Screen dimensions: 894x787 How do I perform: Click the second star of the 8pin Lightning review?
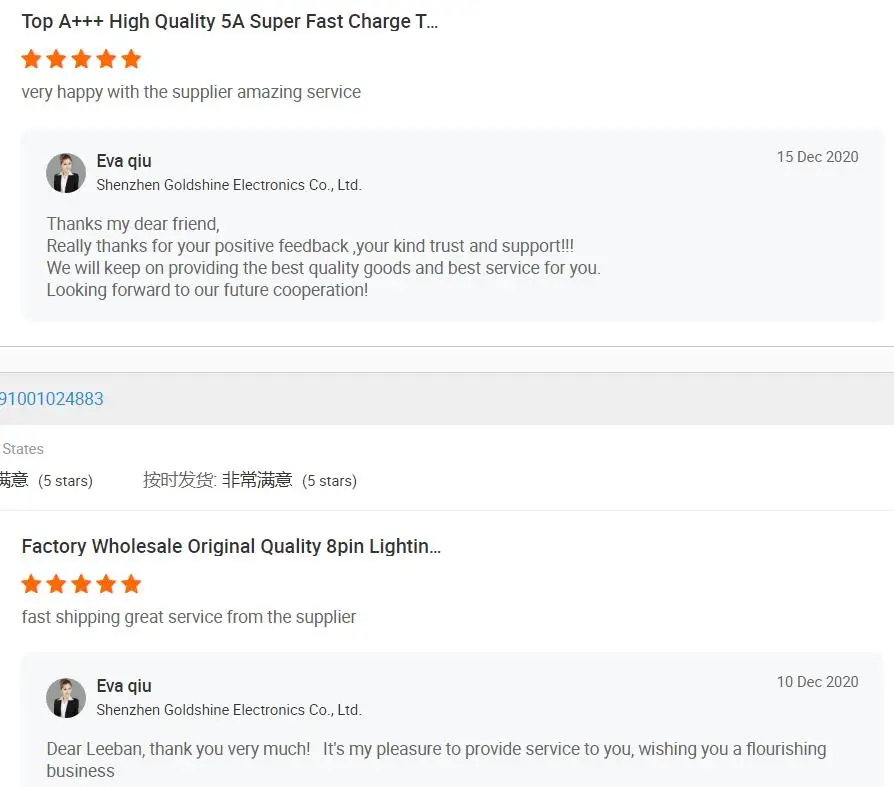(56, 584)
